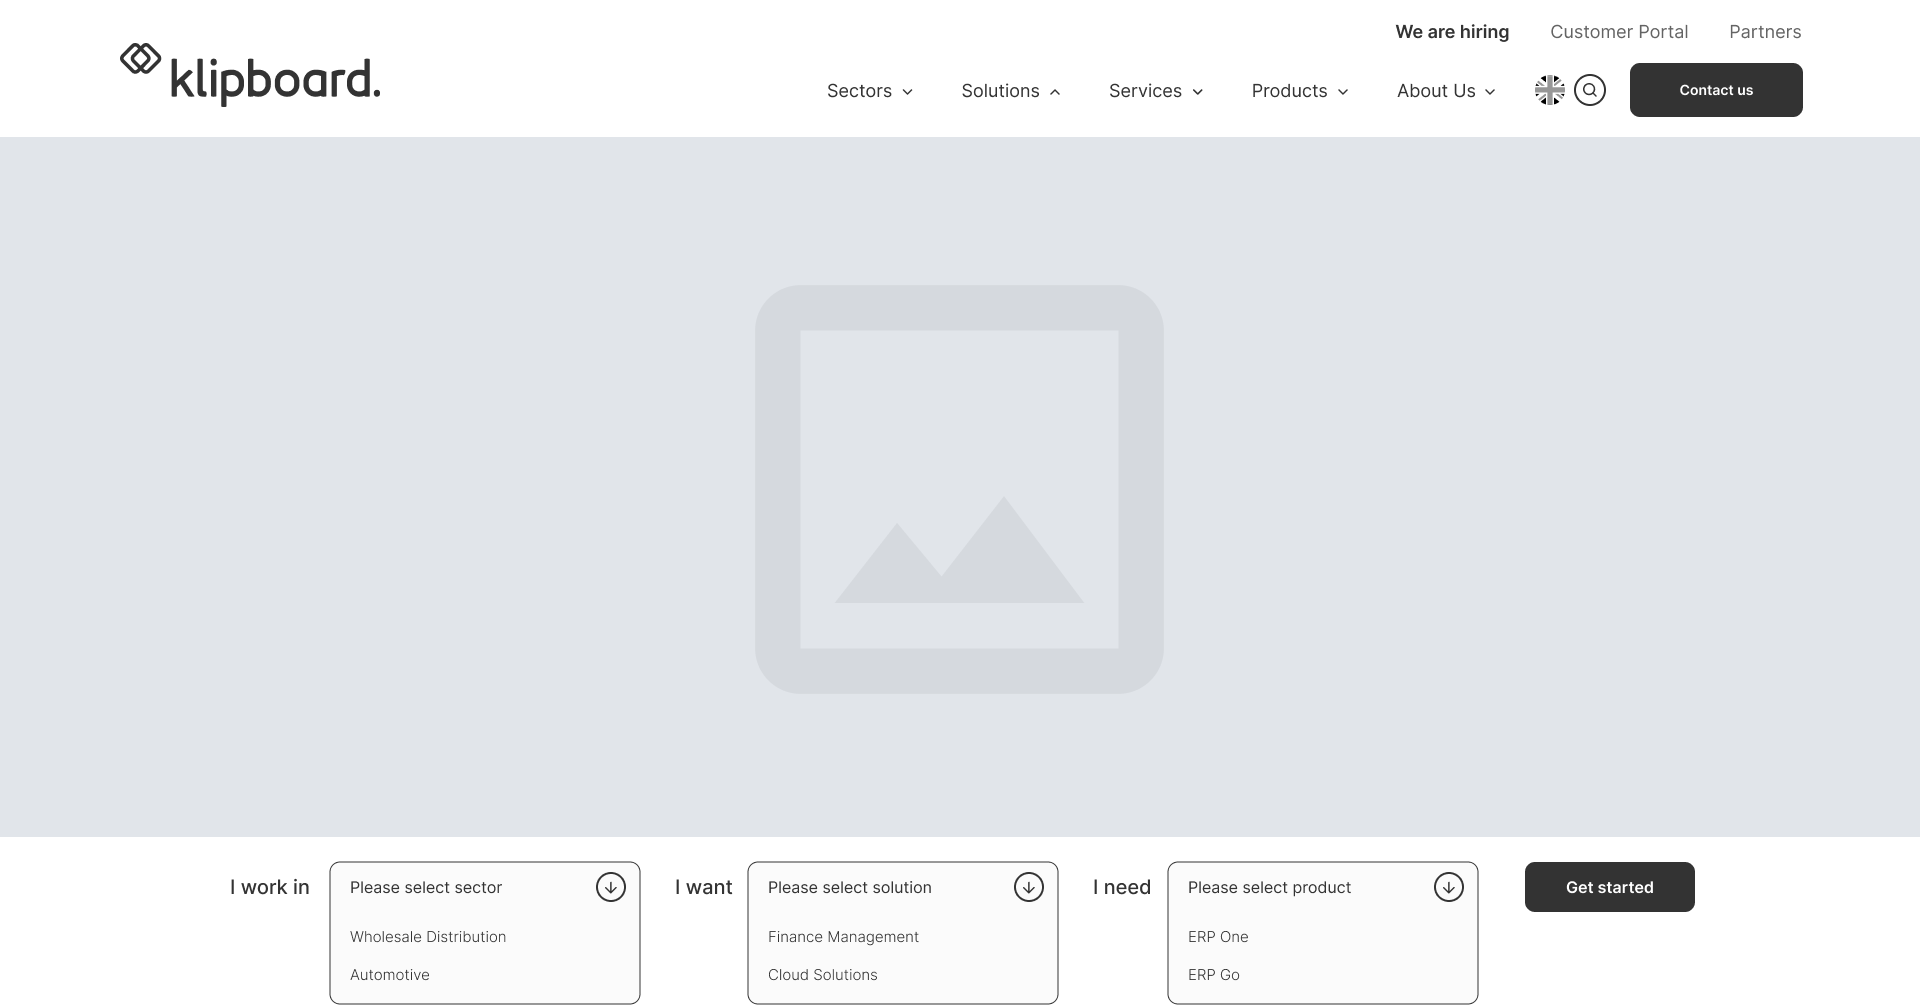
Task: Open the We are hiring link
Action: 1451,32
